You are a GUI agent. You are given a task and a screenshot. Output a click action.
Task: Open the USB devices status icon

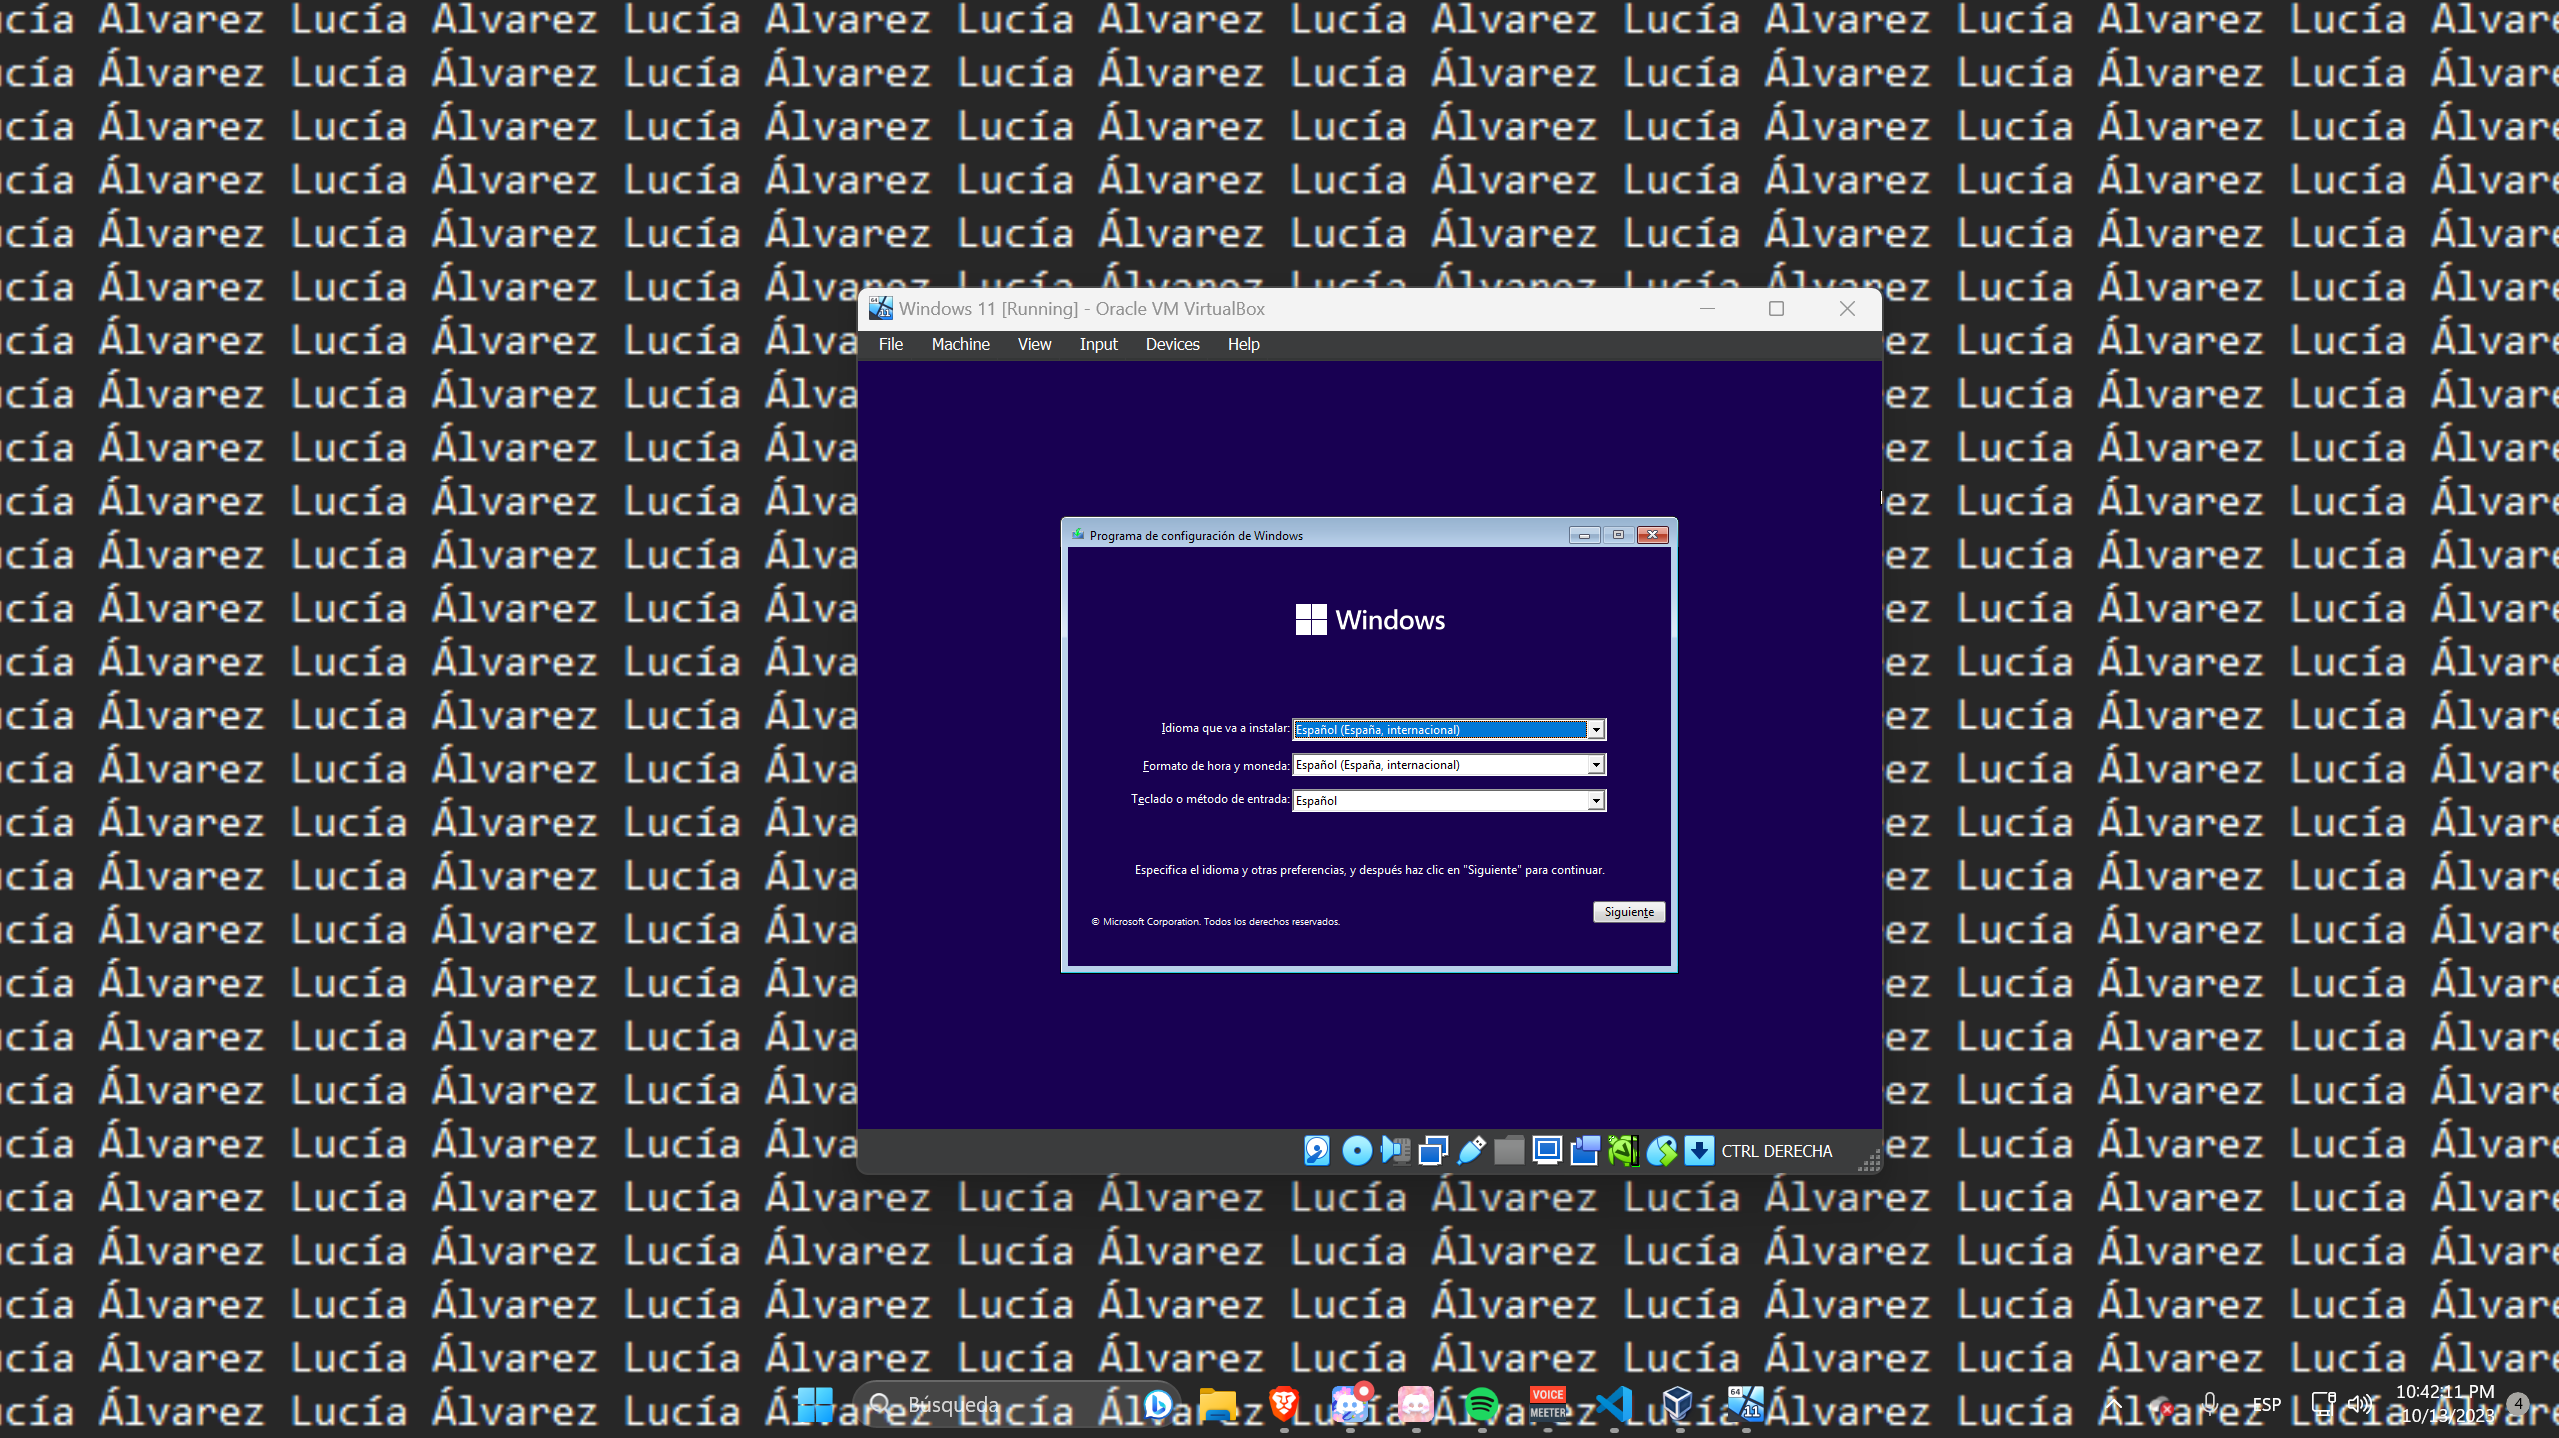click(1471, 1151)
